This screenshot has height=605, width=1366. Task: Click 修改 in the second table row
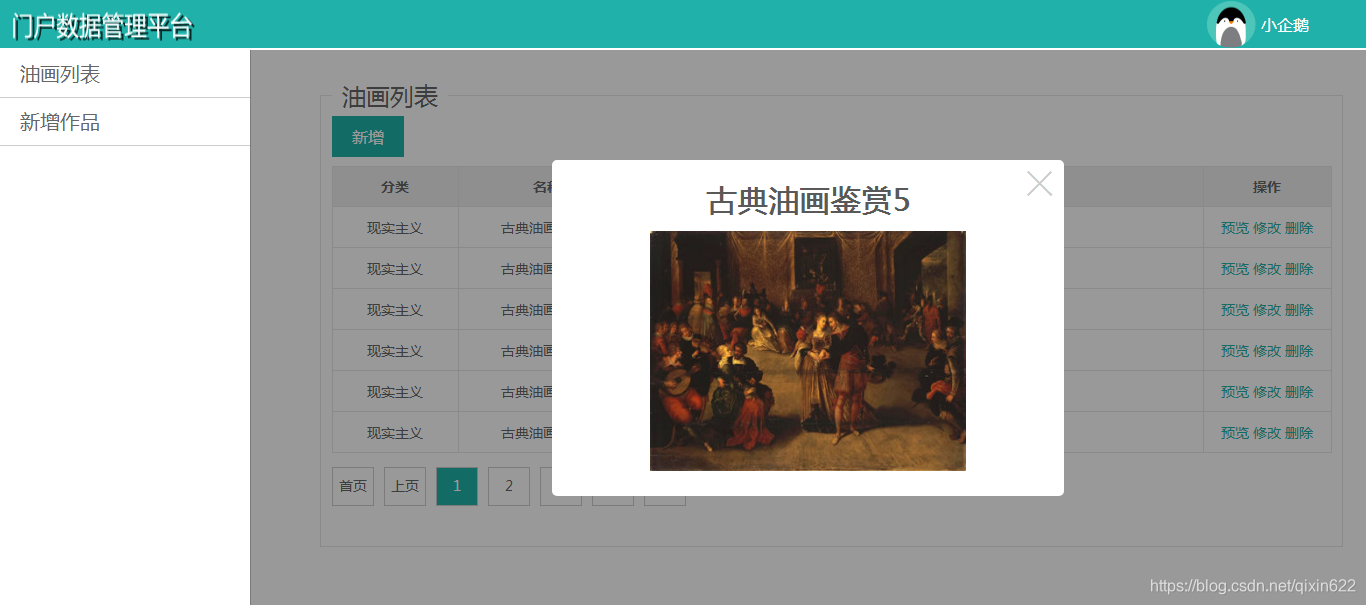pyautogui.click(x=1267, y=269)
